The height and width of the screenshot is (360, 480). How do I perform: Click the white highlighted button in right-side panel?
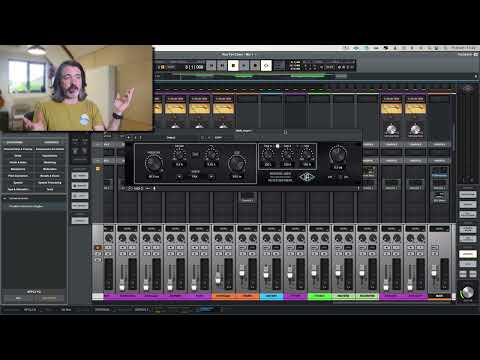pos(468,254)
